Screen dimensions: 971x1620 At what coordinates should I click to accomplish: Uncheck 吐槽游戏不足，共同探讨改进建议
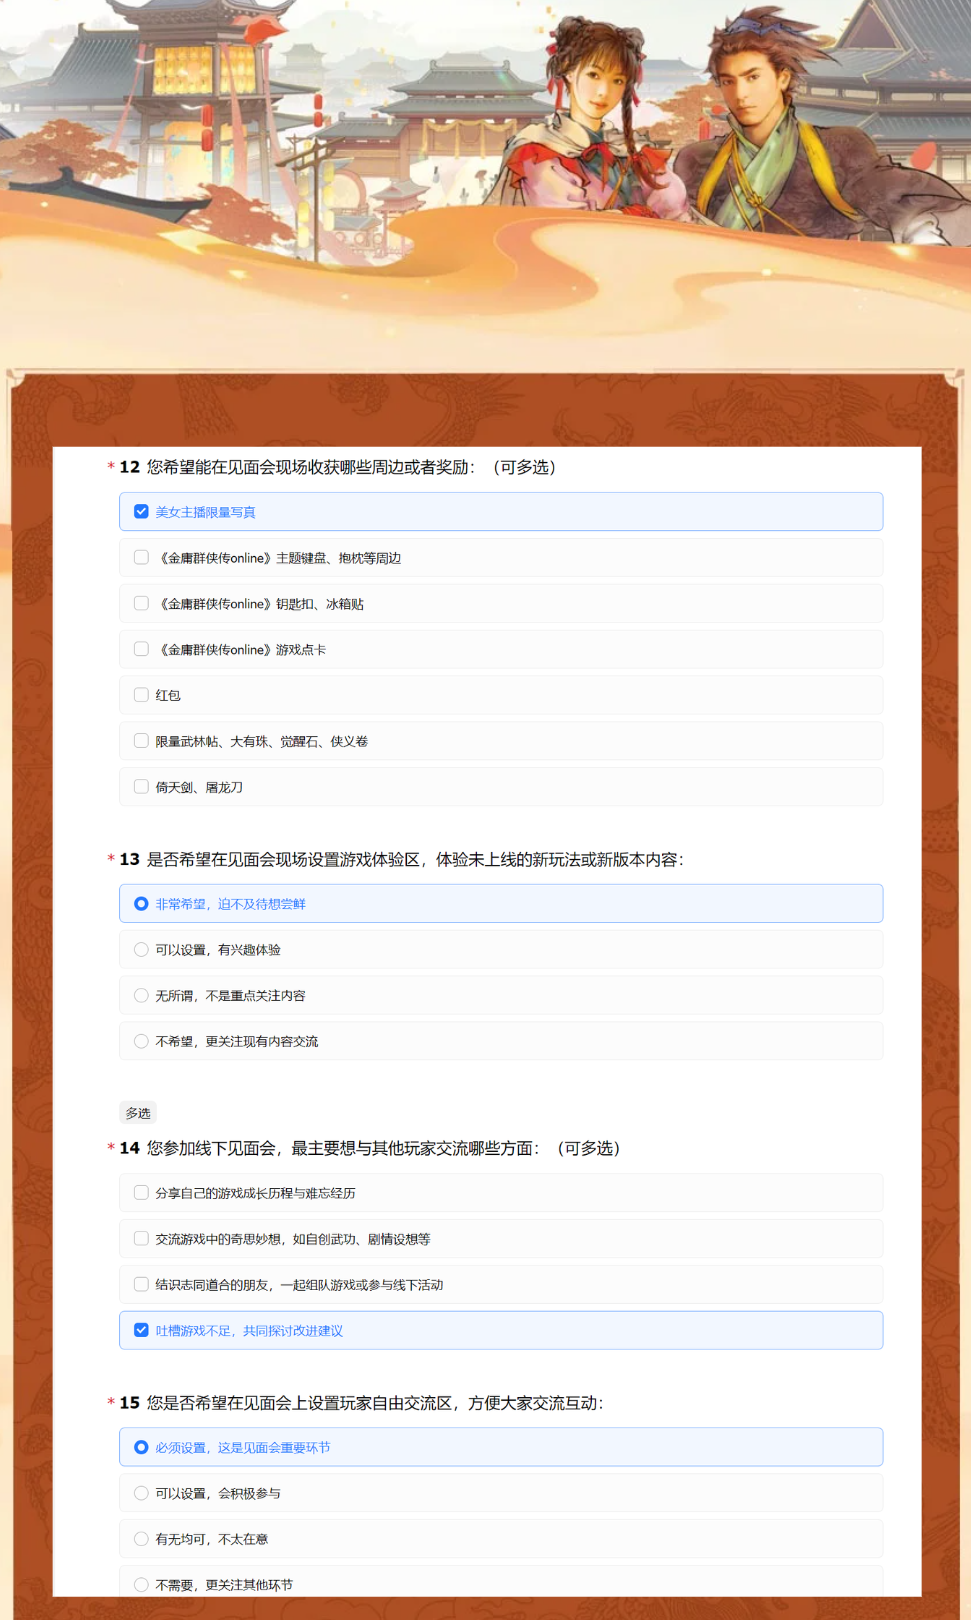coord(501,1331)
